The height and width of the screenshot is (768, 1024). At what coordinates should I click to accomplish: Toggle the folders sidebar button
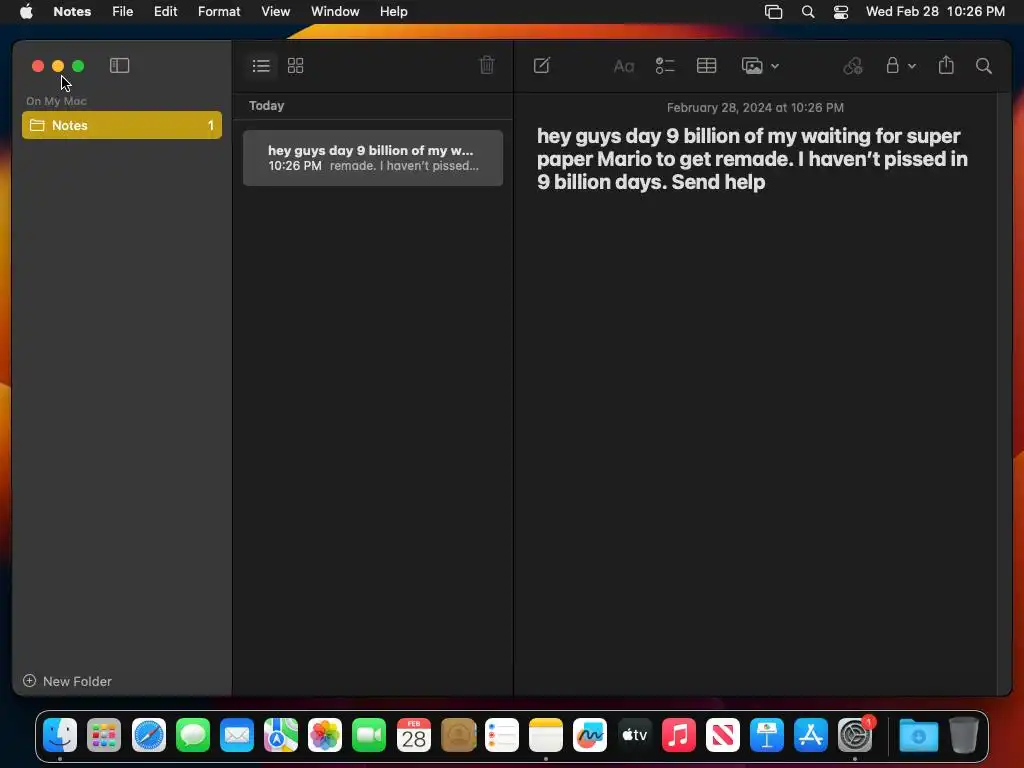point(120,65)
